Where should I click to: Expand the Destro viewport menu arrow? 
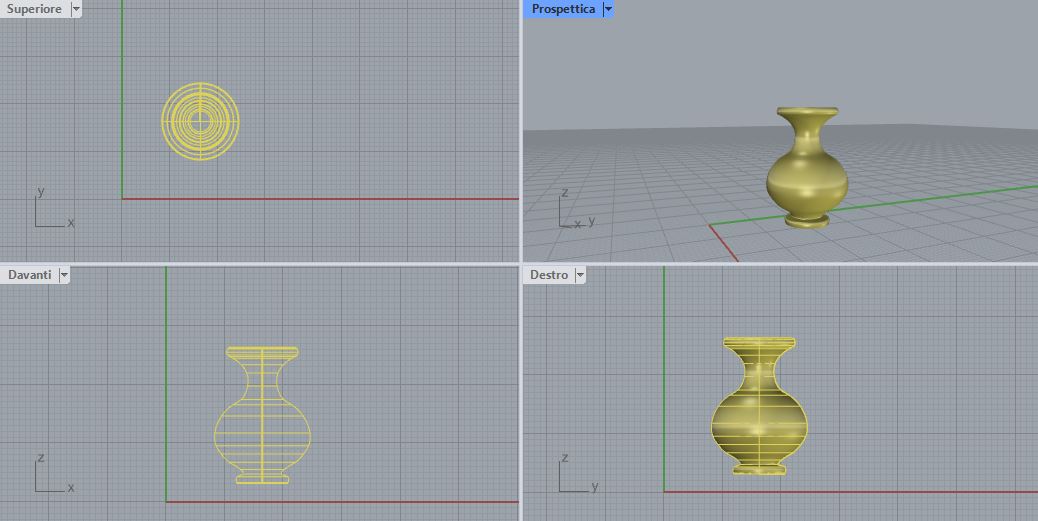[580, 275]
